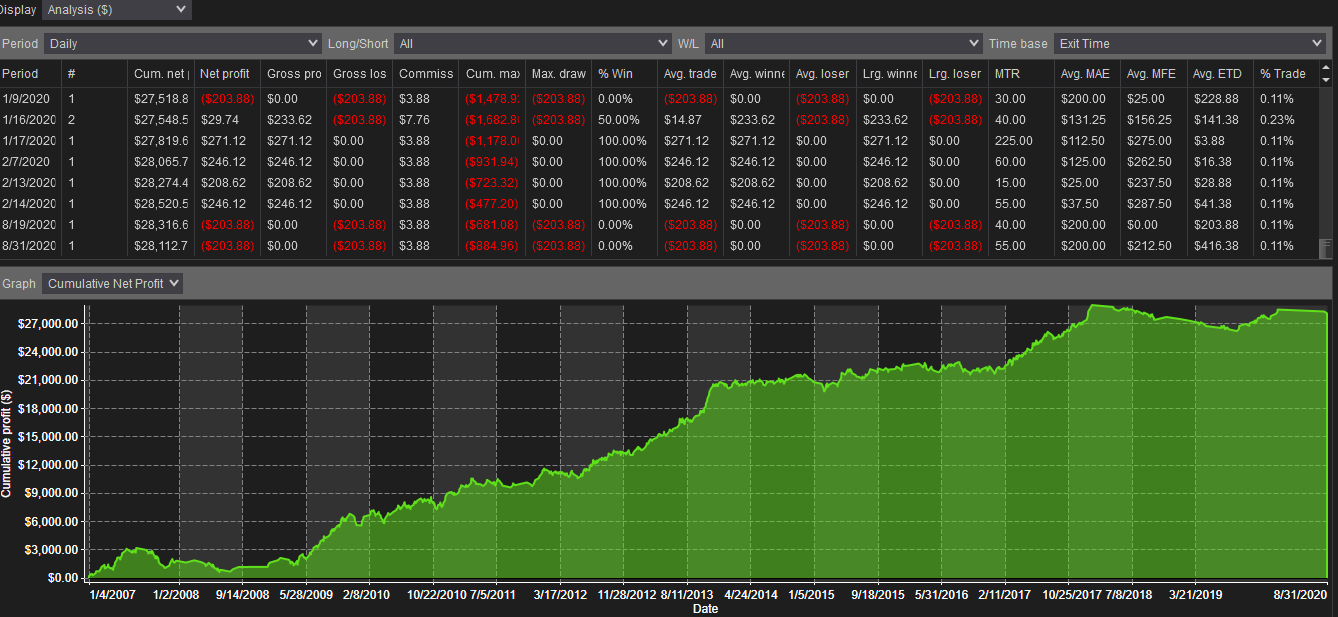Click the $416.38 Avg. ETD cell
Viewport: 1338px width, 617px height.
click(1219, 246)
